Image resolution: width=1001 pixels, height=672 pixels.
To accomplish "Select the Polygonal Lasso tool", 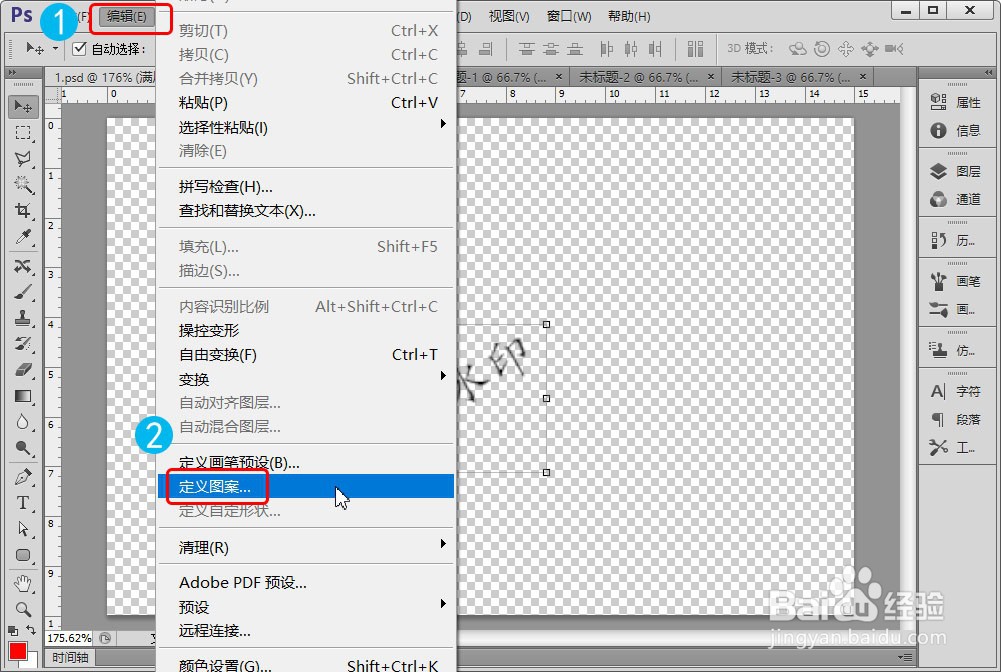I will click(x=23, y=159).
